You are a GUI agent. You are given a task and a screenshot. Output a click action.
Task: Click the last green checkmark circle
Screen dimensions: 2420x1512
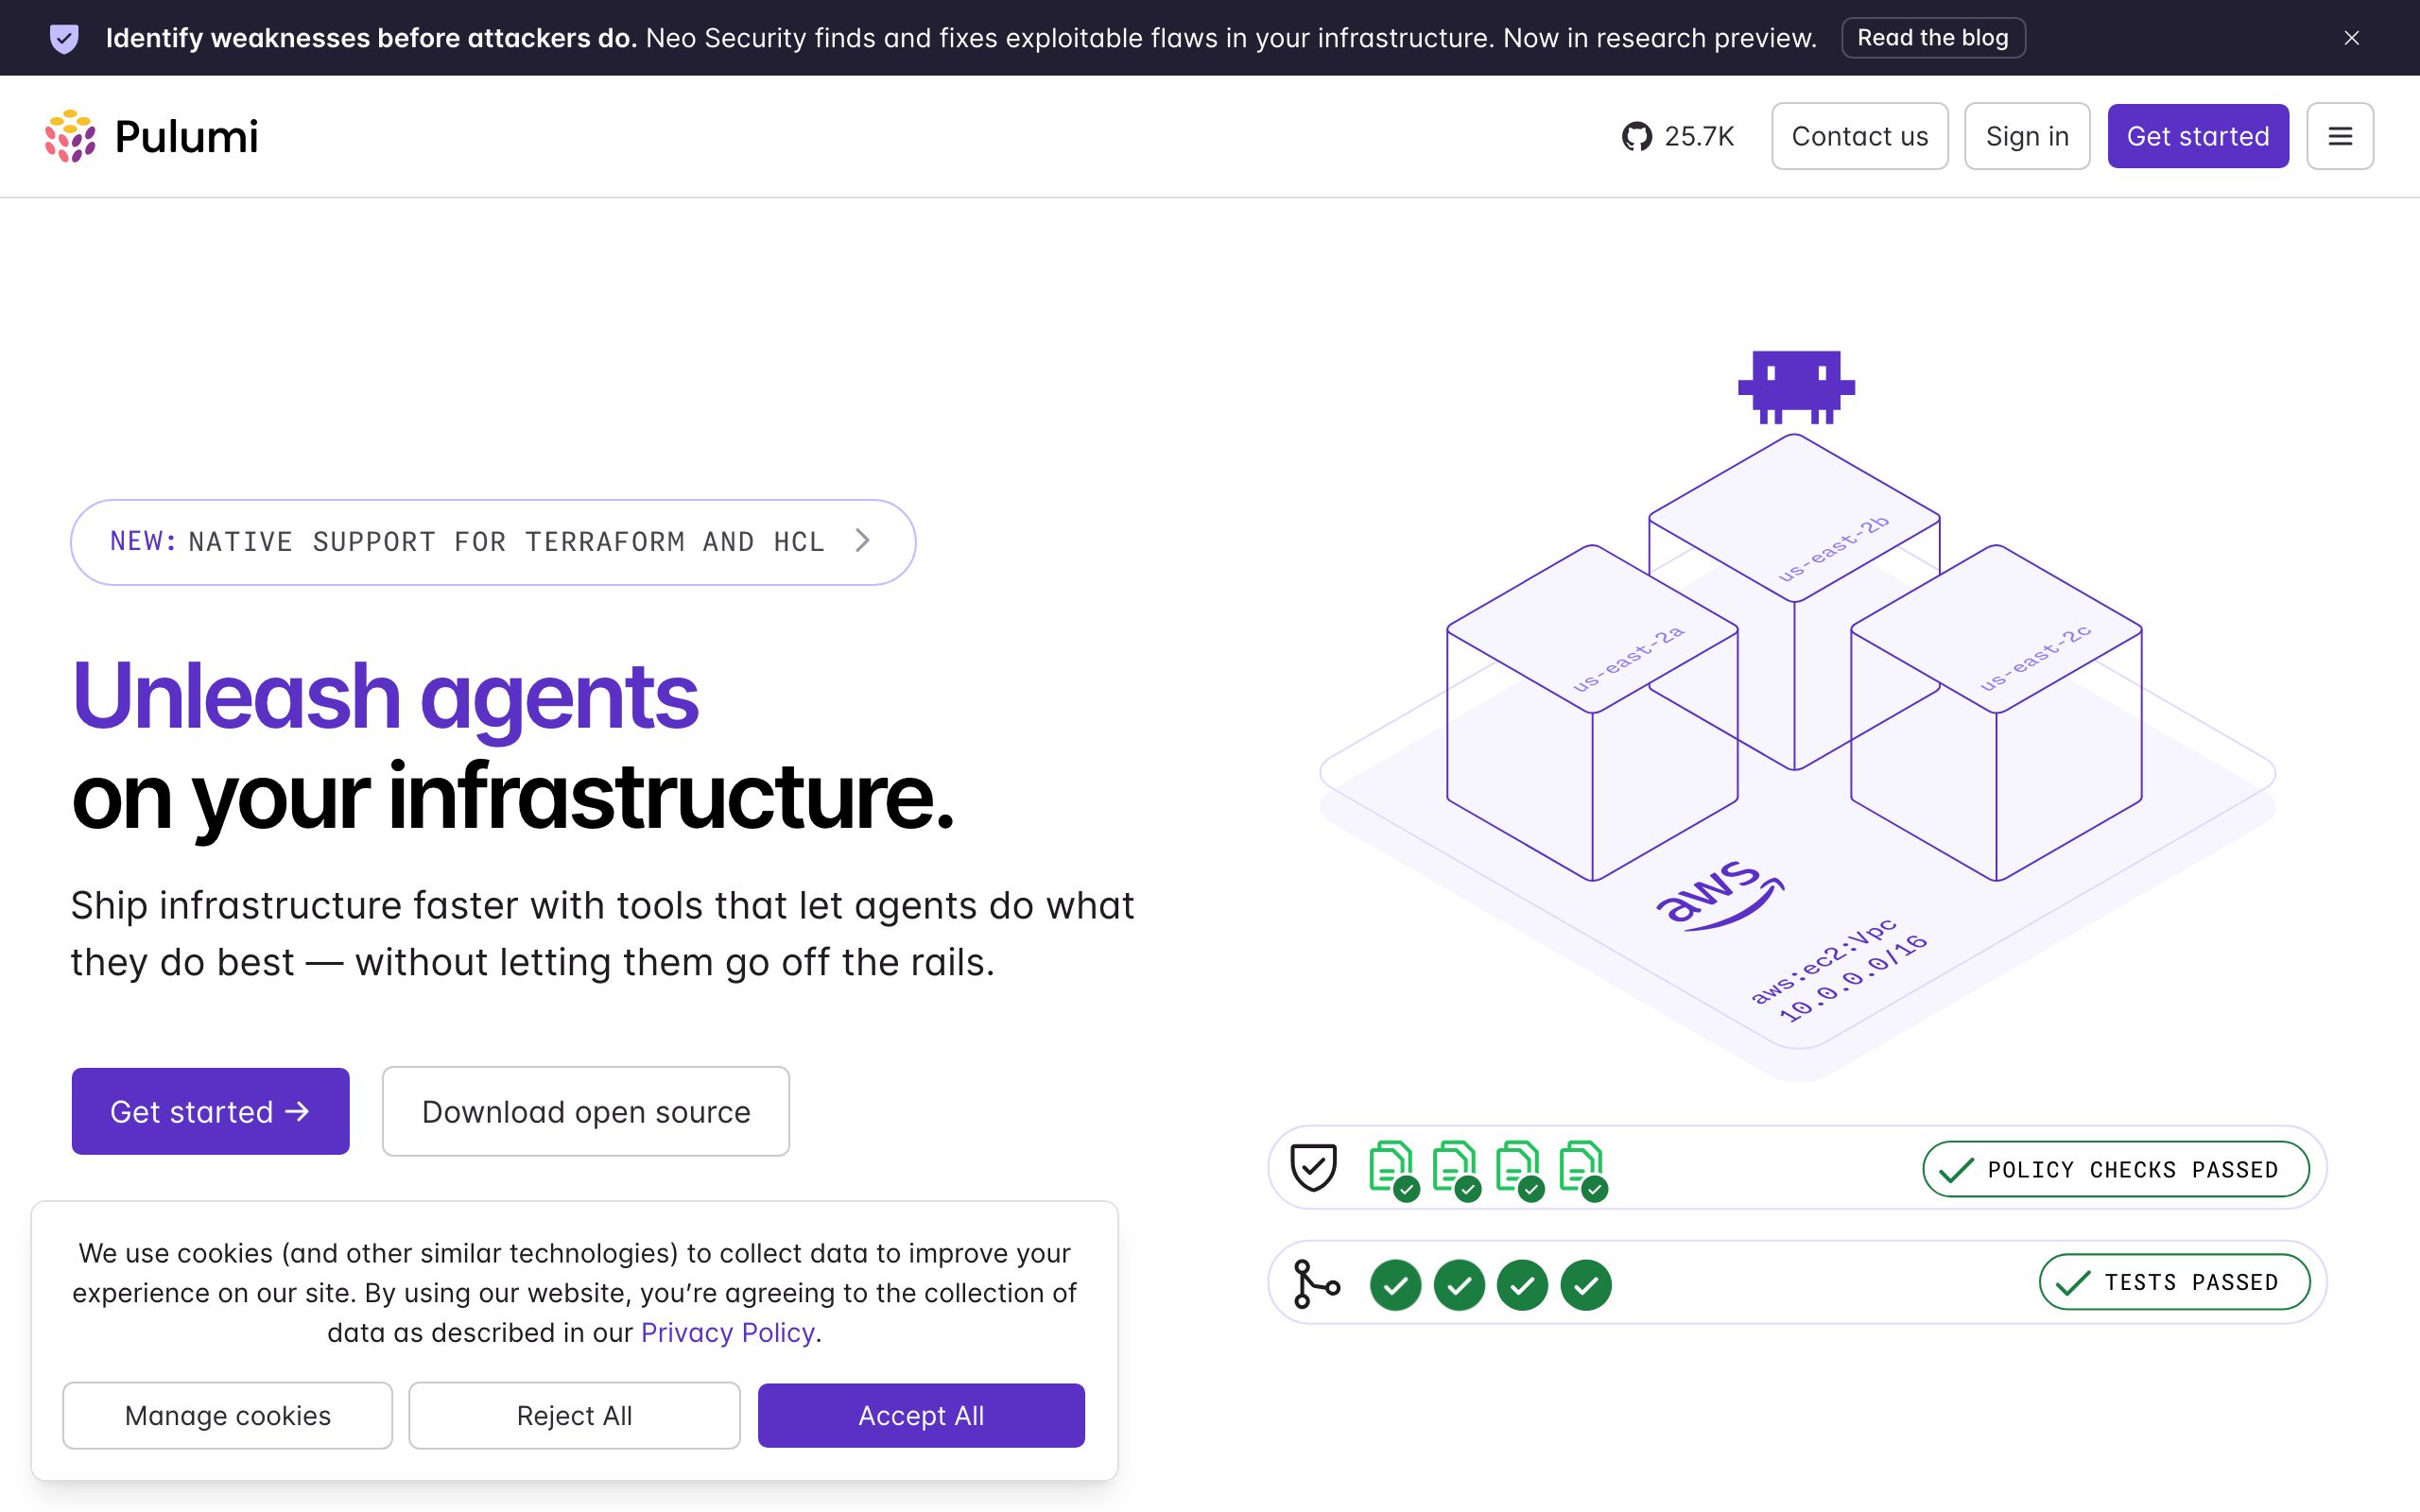pos(1586,1285)
